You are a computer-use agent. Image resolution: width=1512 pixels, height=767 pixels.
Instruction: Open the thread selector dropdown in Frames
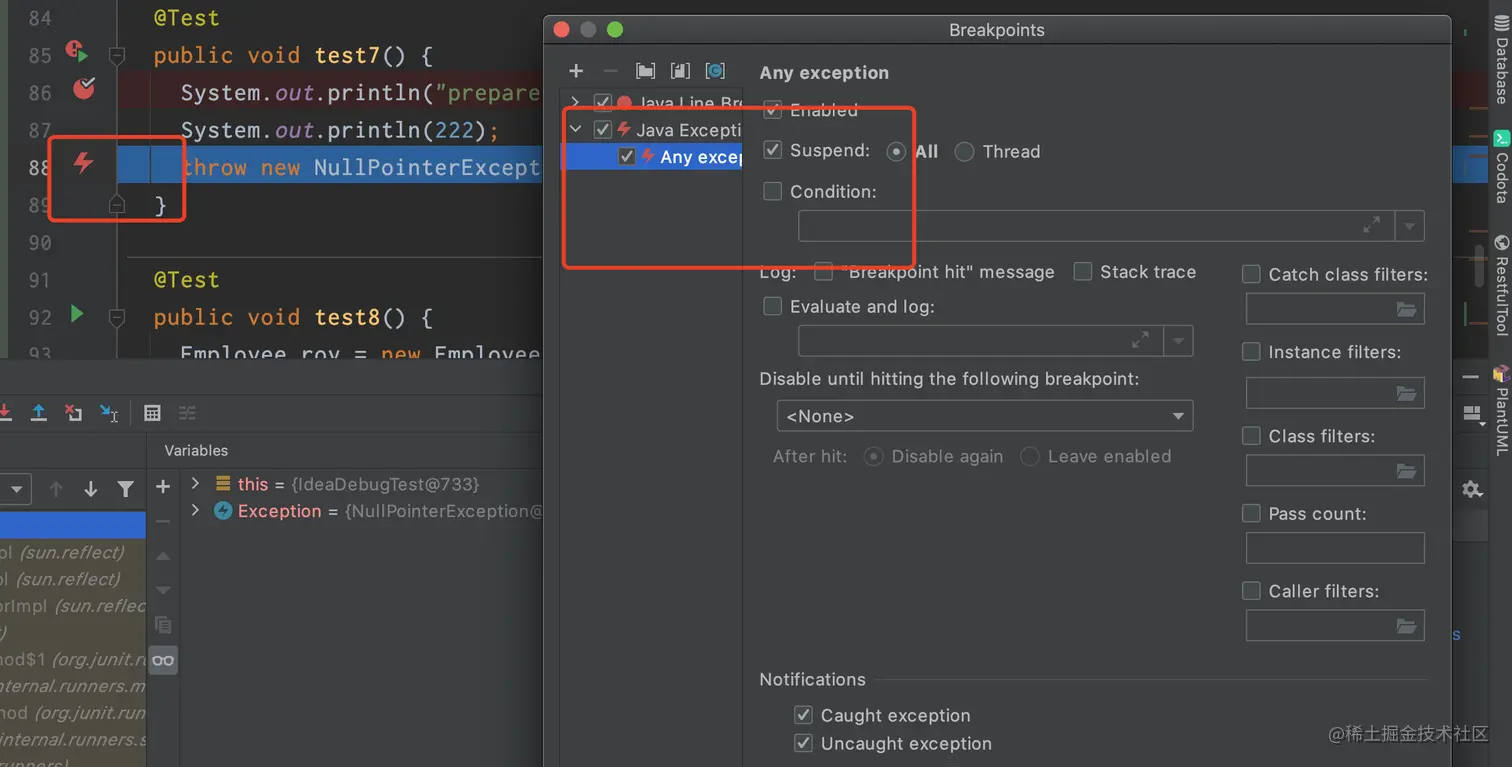tap(16, 490)
